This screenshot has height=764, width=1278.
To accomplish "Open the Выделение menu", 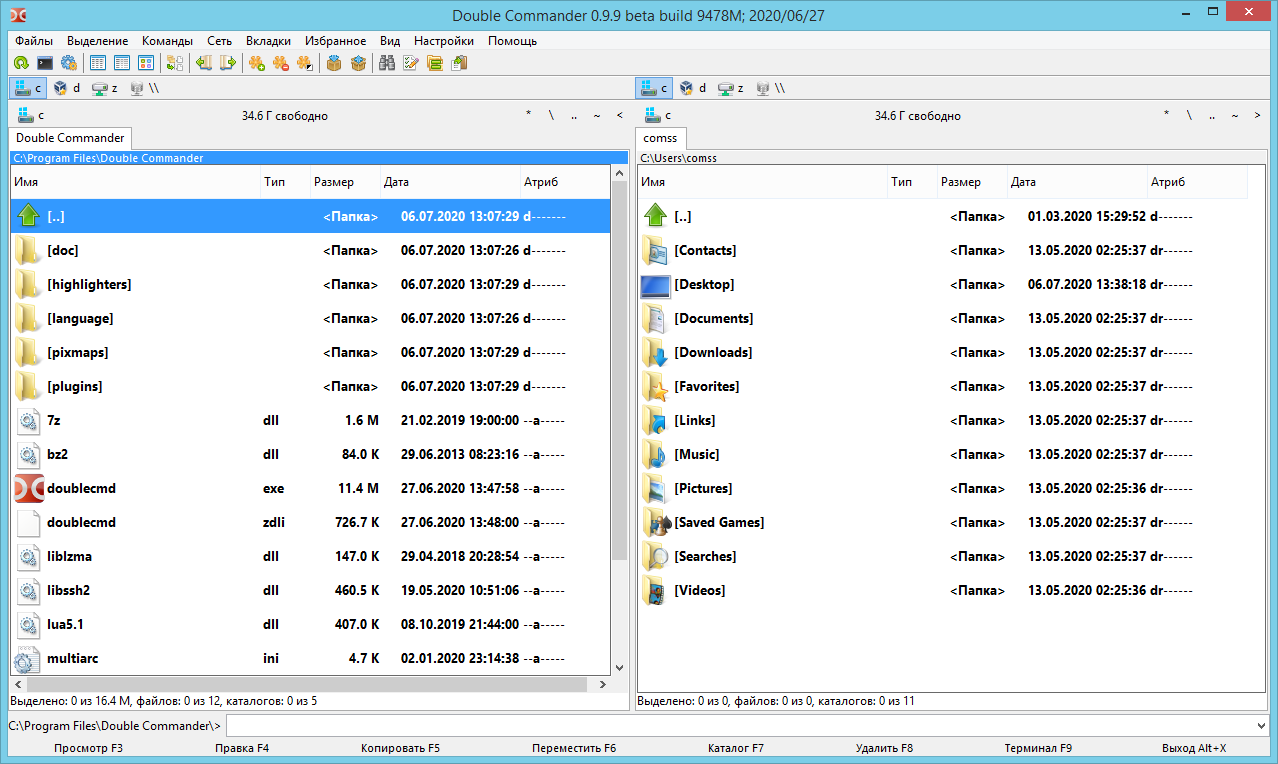I will [98, 41].
